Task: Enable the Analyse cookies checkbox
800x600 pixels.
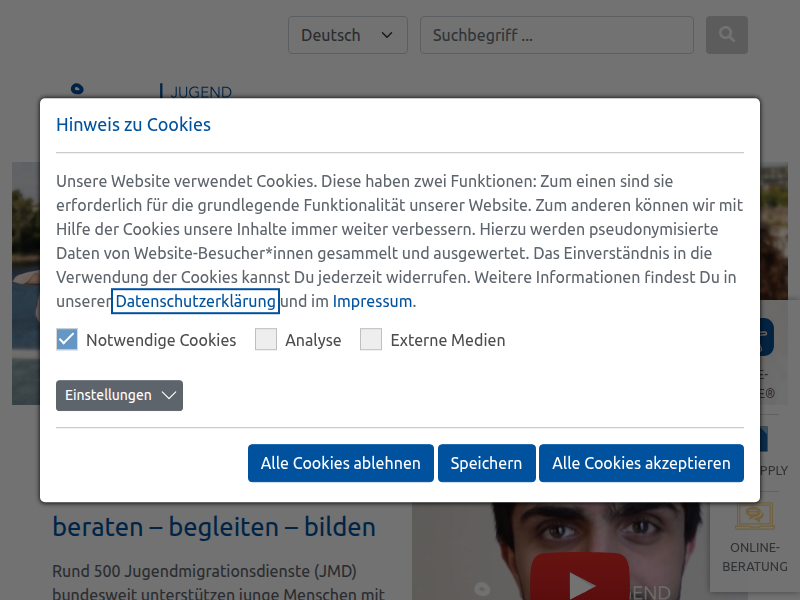Action: (x=266, y=339)
